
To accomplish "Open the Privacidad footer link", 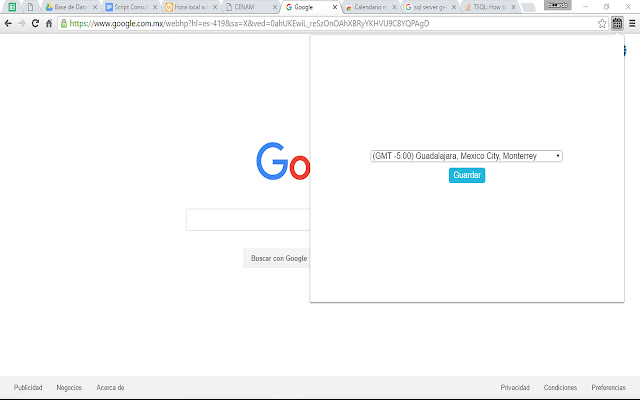I will (515, 387).
